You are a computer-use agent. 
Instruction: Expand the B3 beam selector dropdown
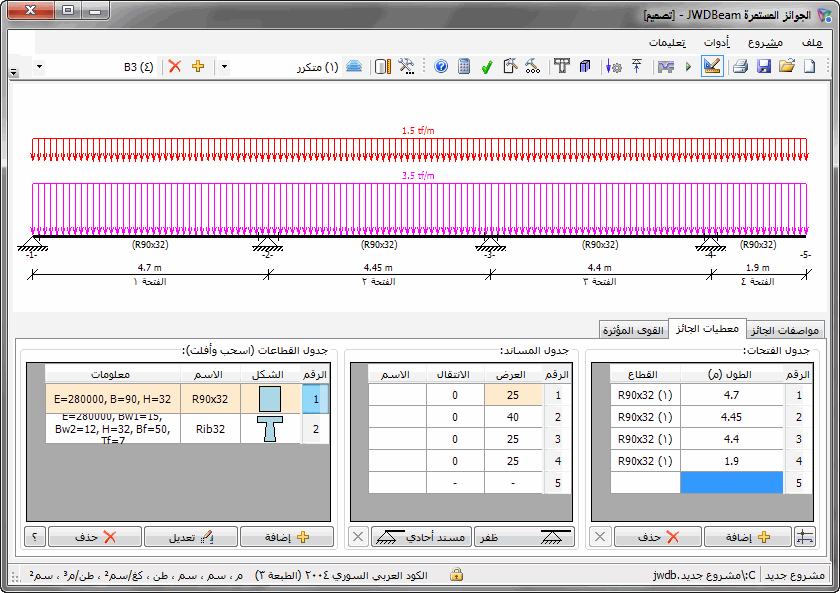coord(39,67)
